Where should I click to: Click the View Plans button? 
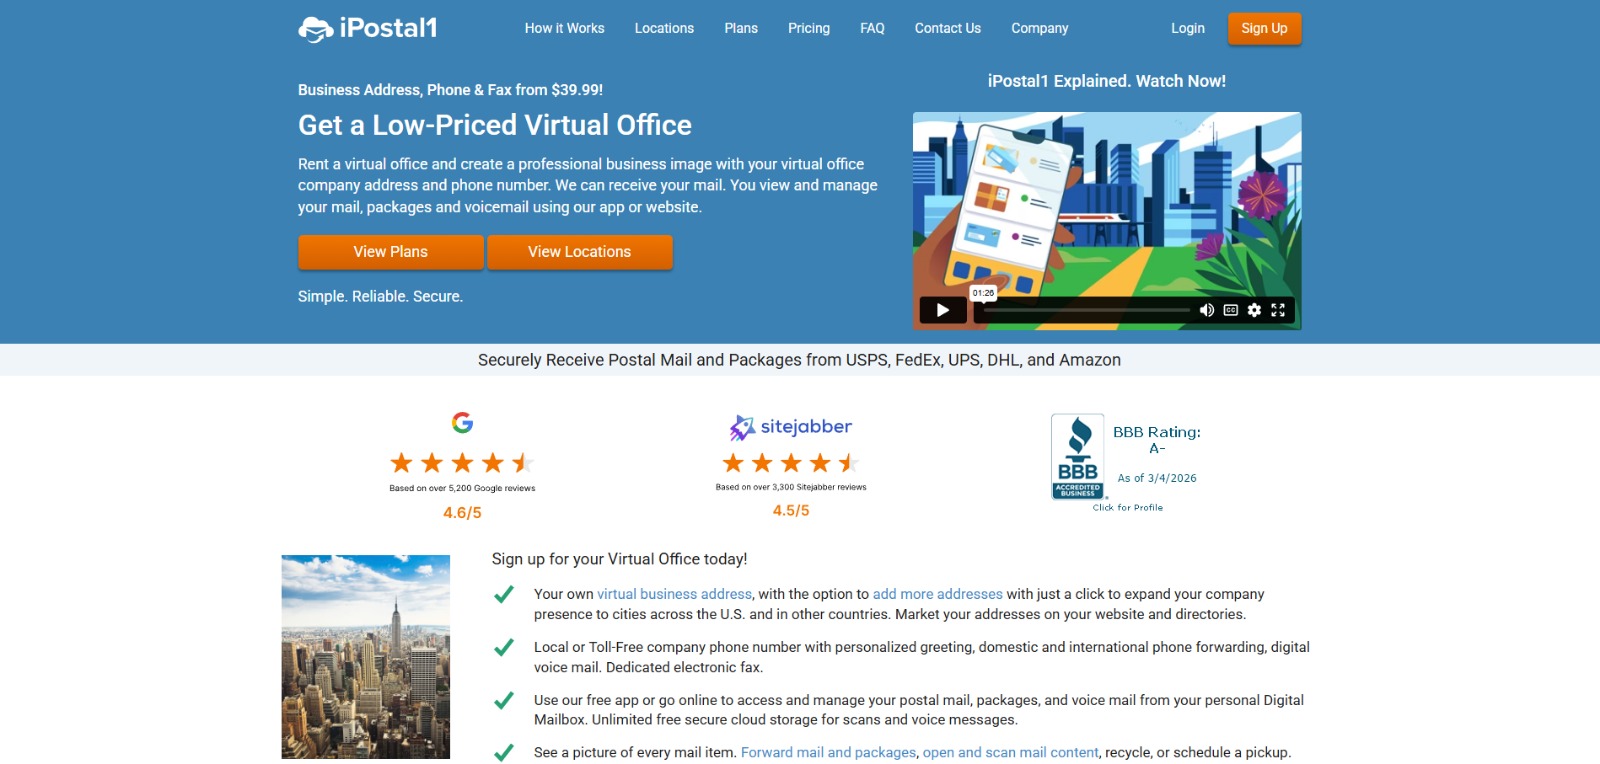[391, 252]
